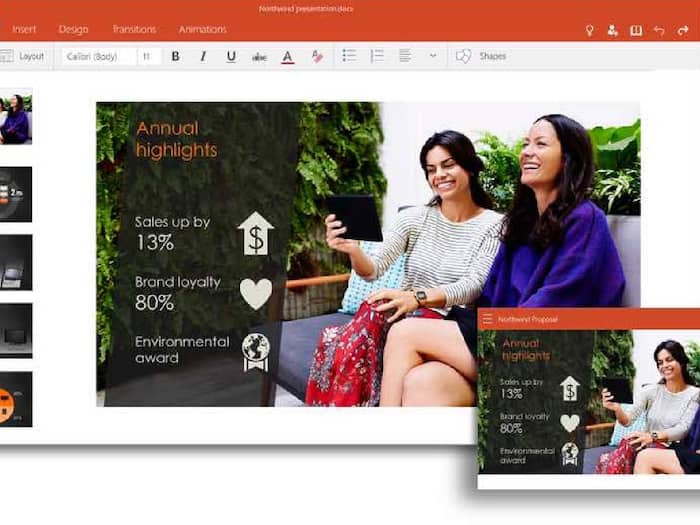This screenshot has width=700, height=525.
Task: Open the Calibri (Body) font dropdown
Action: pos(98,57)
